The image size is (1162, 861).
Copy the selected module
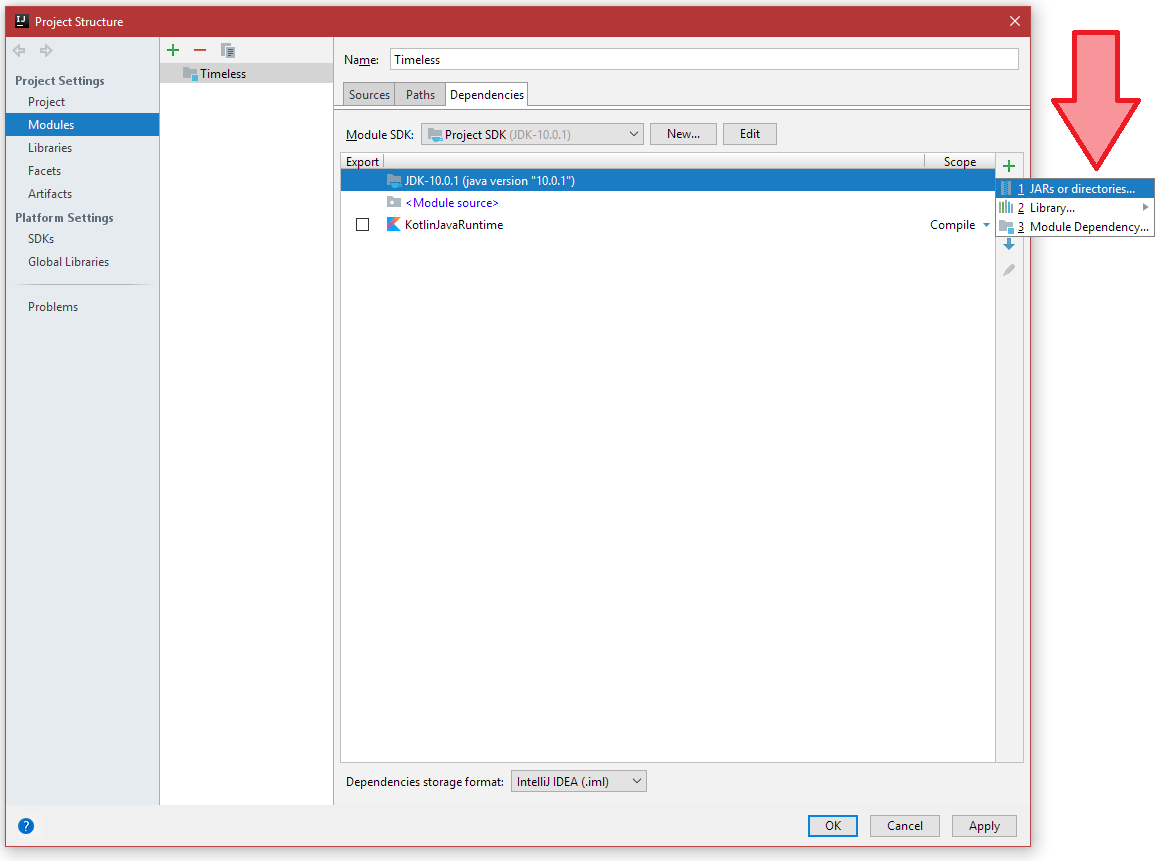(x=228, y=50)
